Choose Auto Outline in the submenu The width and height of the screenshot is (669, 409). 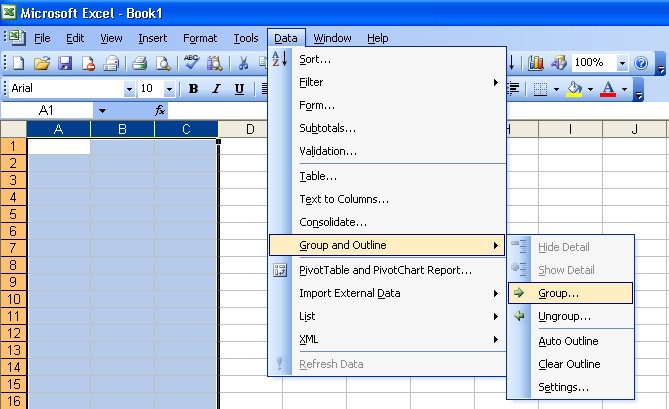tap(570, 341)
